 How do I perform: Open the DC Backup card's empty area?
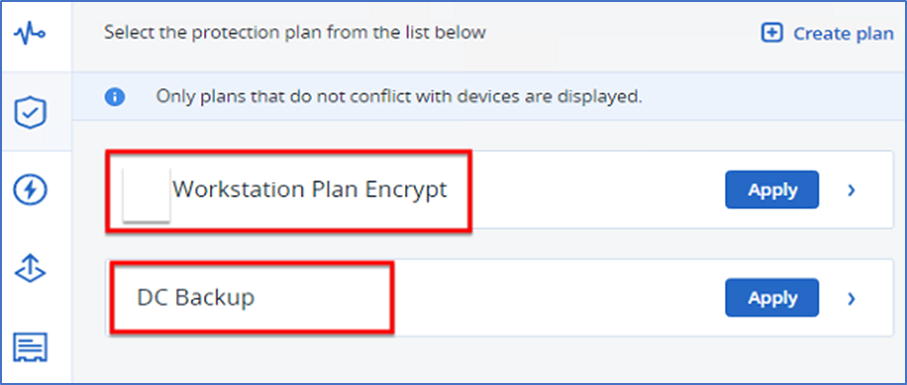point(555,298)
